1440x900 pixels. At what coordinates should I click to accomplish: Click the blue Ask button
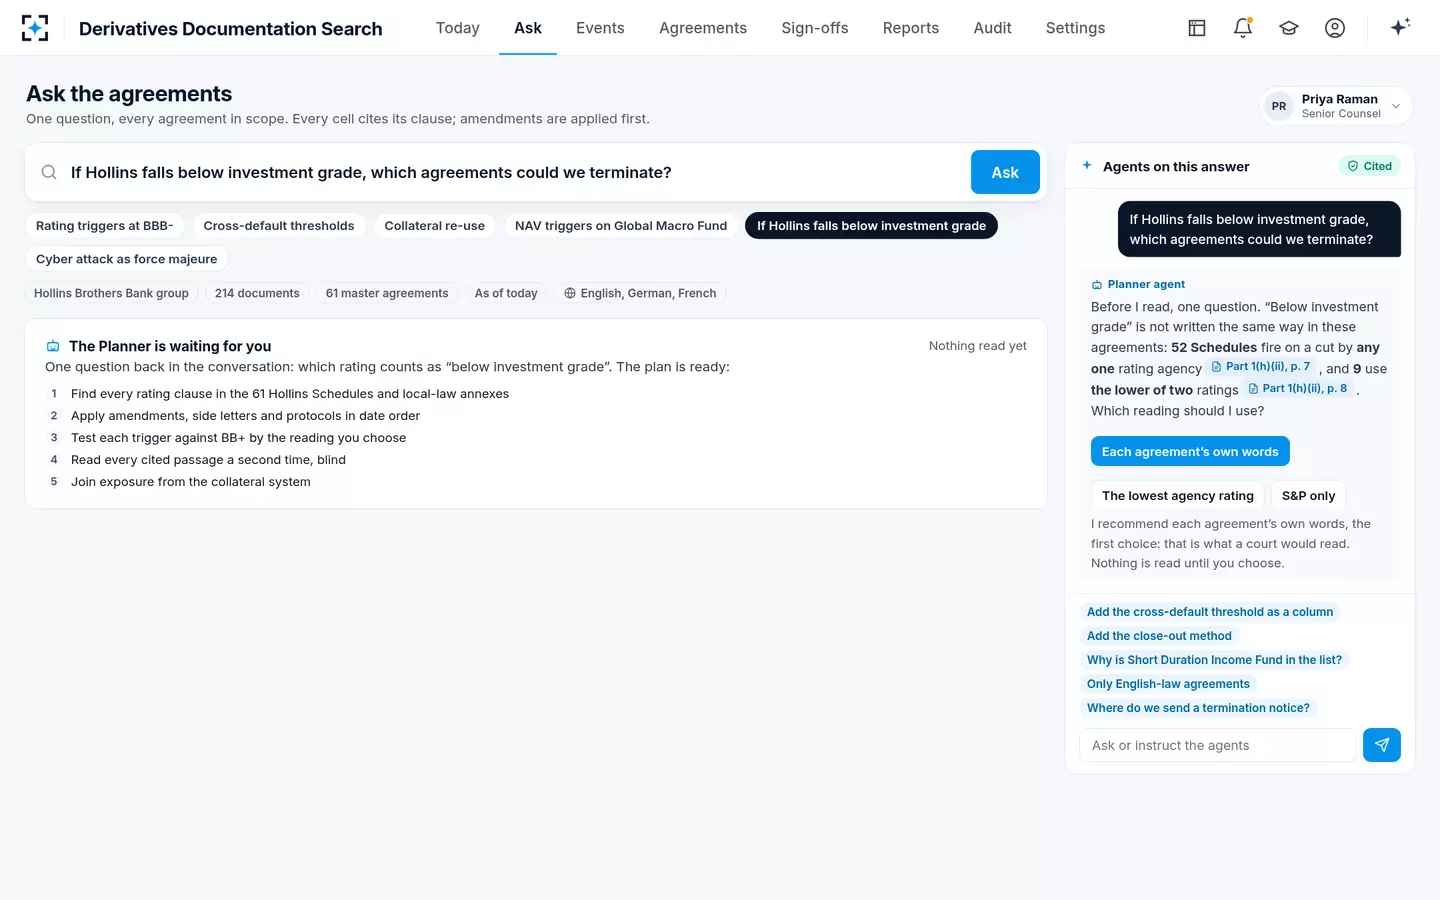(1005, 172)
